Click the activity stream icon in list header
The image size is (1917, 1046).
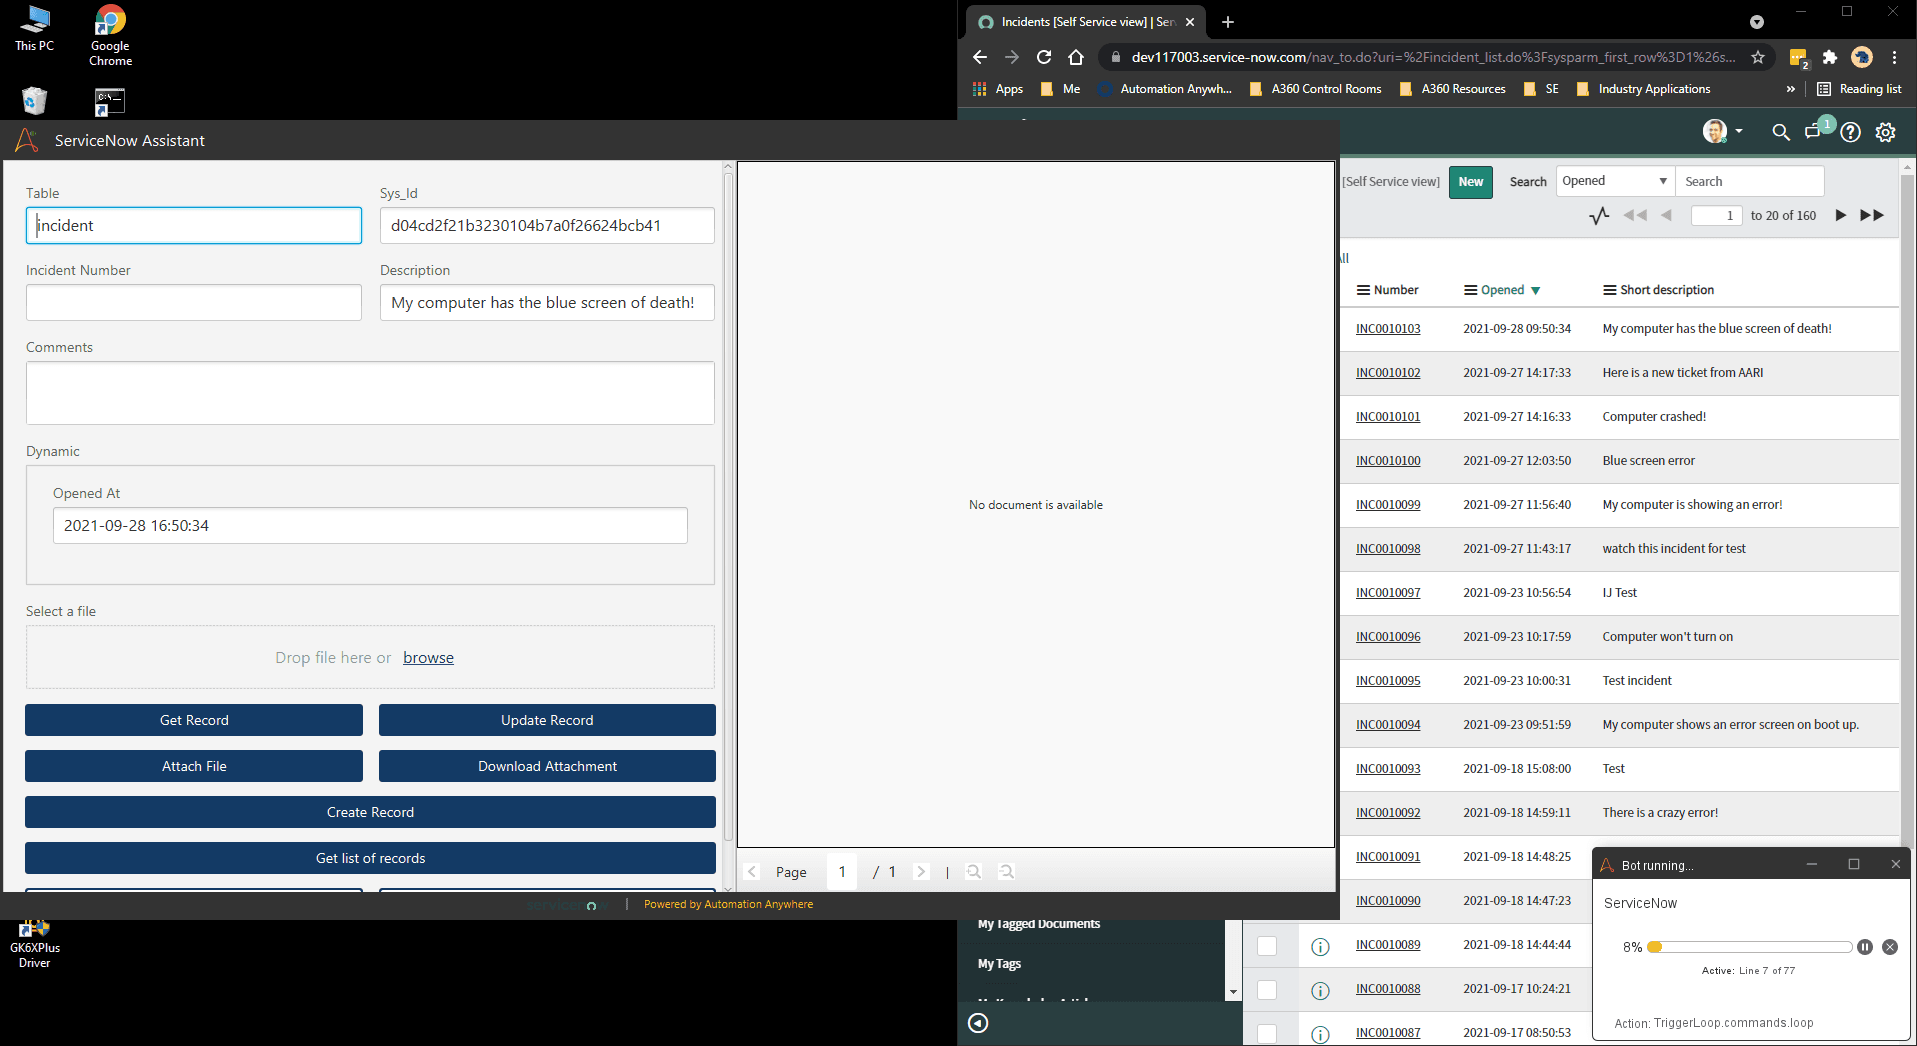pos(1599,215)
